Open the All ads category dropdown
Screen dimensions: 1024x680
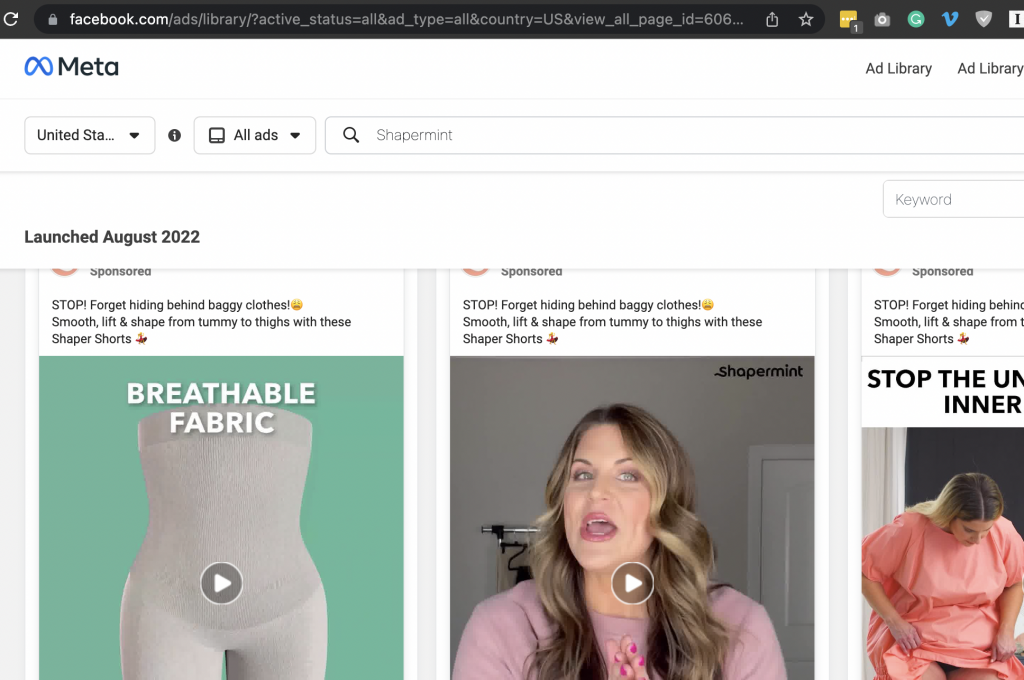click(x=255, y=135)
